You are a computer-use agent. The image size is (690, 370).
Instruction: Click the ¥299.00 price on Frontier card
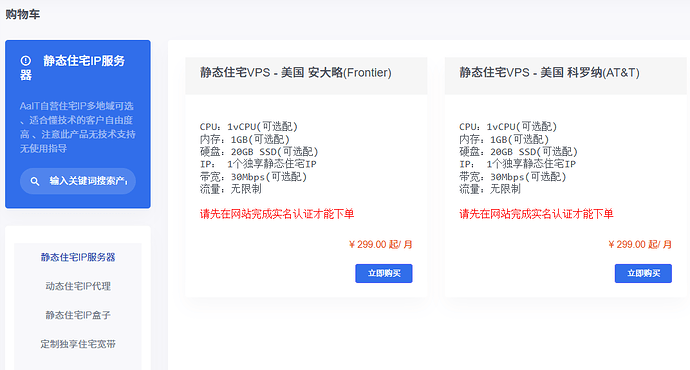click(380, 245)
